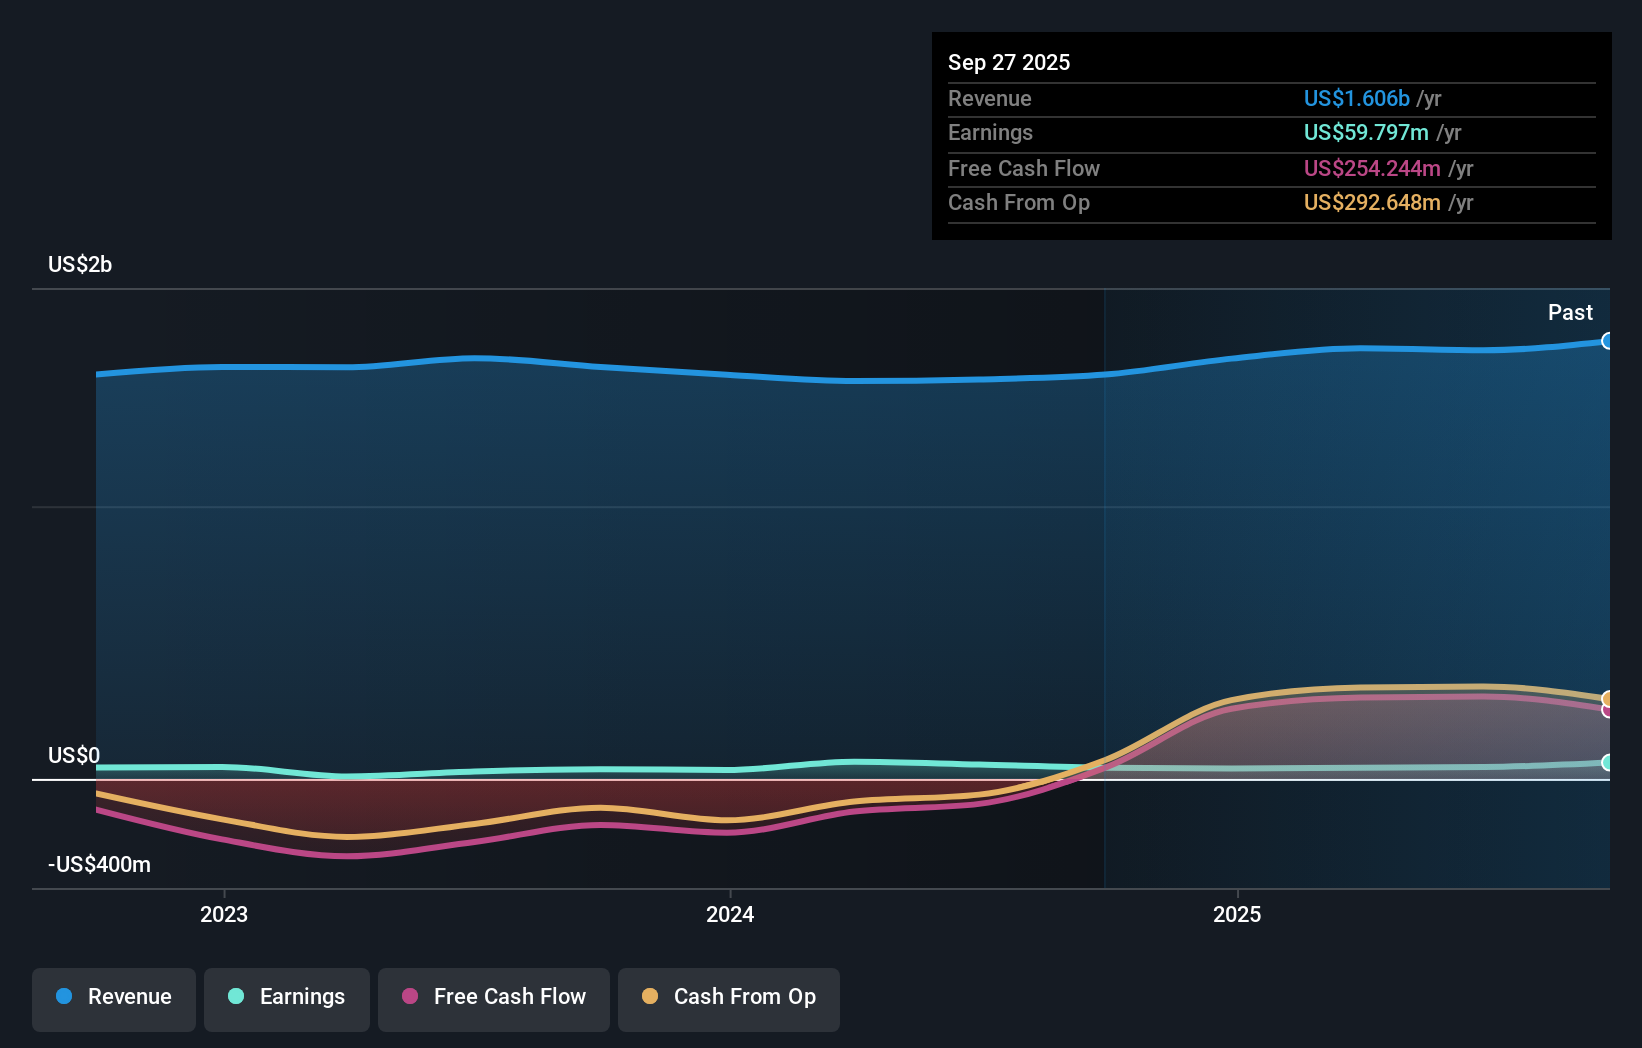
Task: Click the 2023 axis label
Action: pos(223,913)
